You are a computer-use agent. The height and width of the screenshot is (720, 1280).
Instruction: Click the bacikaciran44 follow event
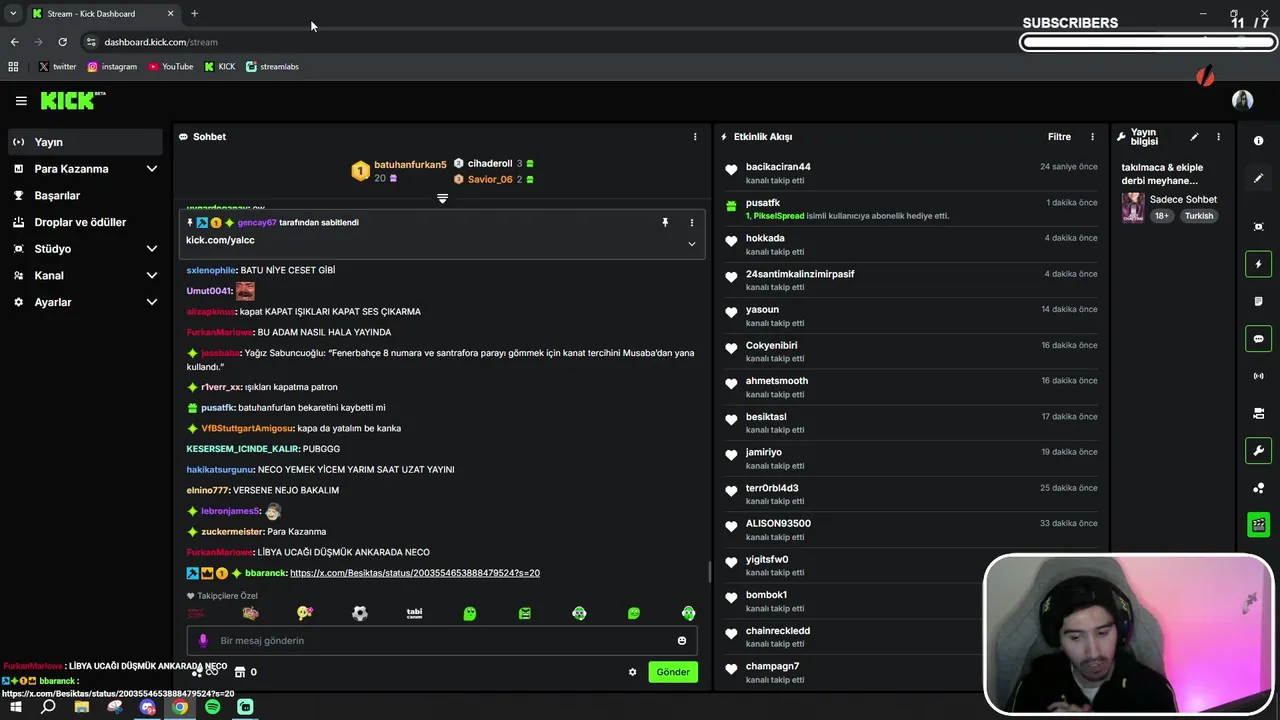click(x=910, y=173)
